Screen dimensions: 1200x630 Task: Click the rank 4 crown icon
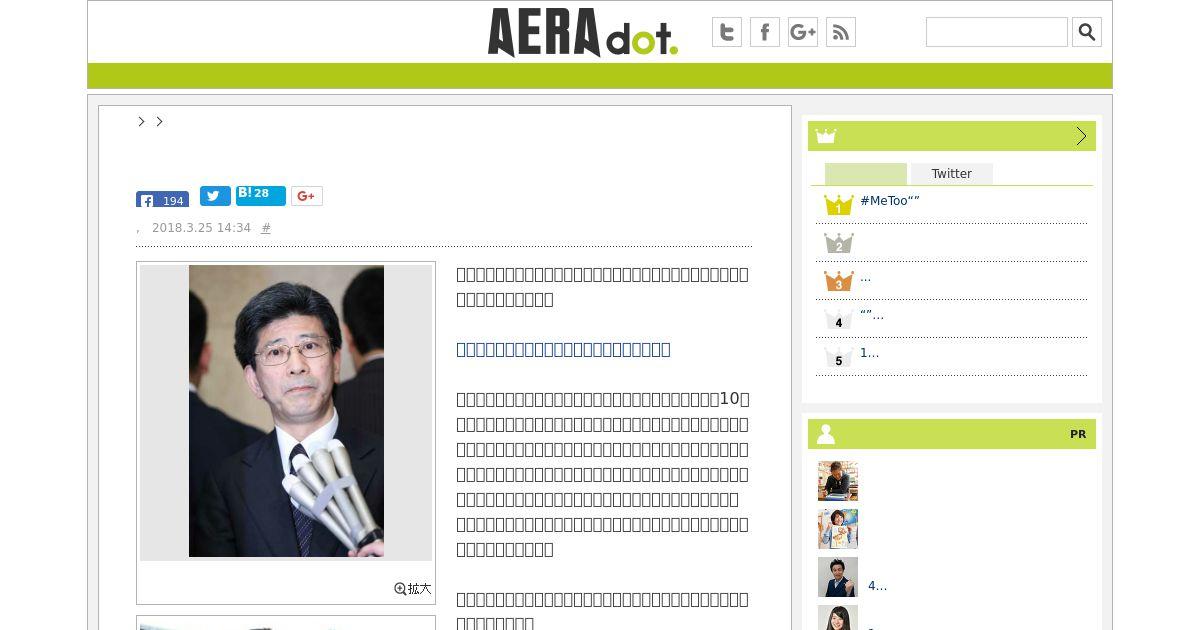(x=838, y=319)
